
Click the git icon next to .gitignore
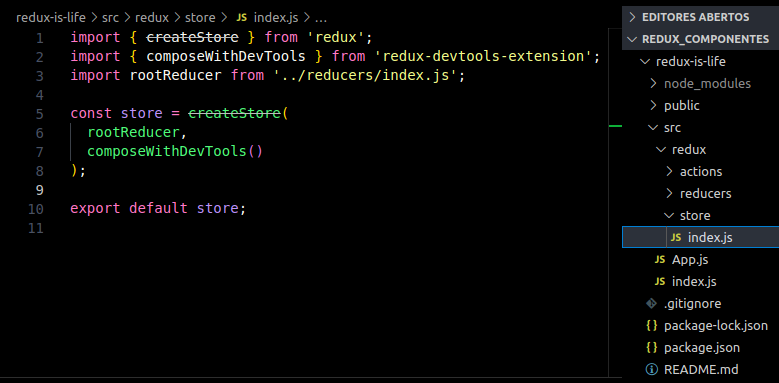(651, 303)
